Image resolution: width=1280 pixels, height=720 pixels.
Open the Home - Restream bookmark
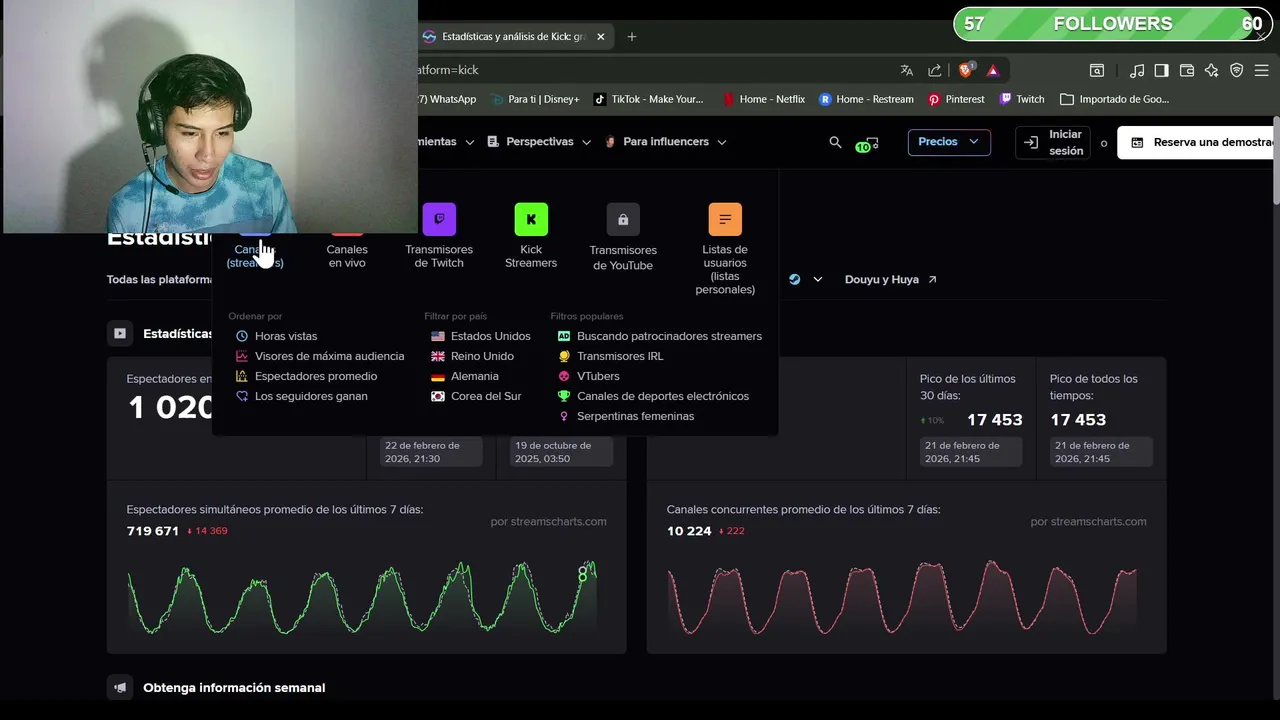click(866, 99)
